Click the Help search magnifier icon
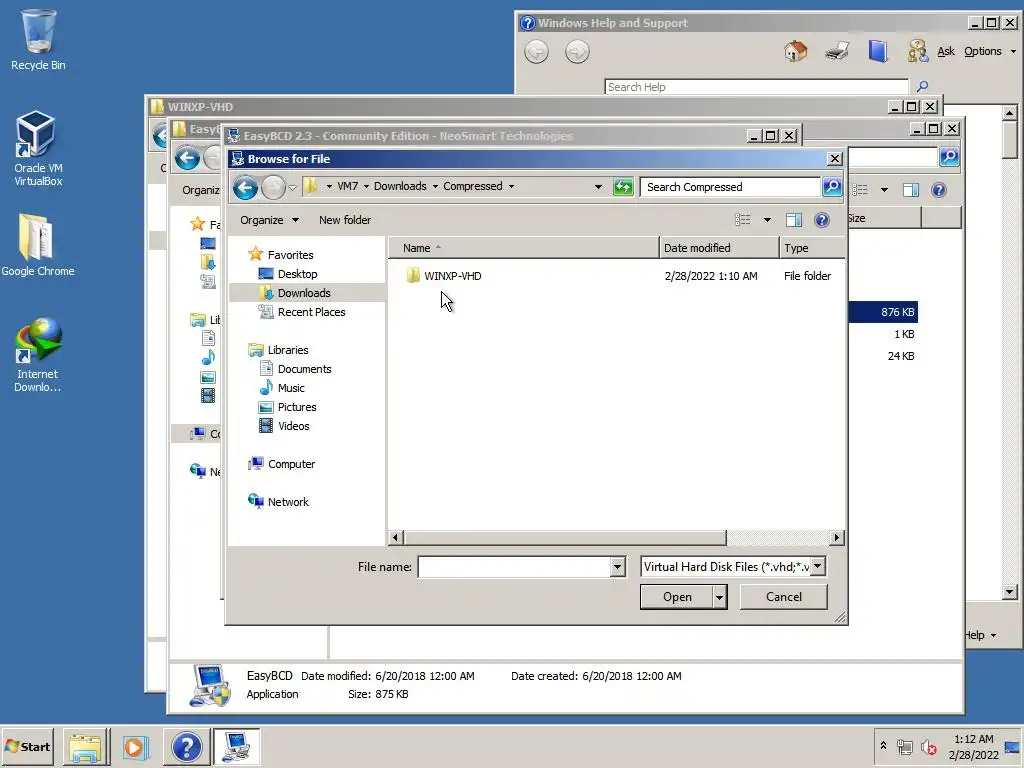The height and width of the screenshot is (768, 1024). tap(922, 86)
